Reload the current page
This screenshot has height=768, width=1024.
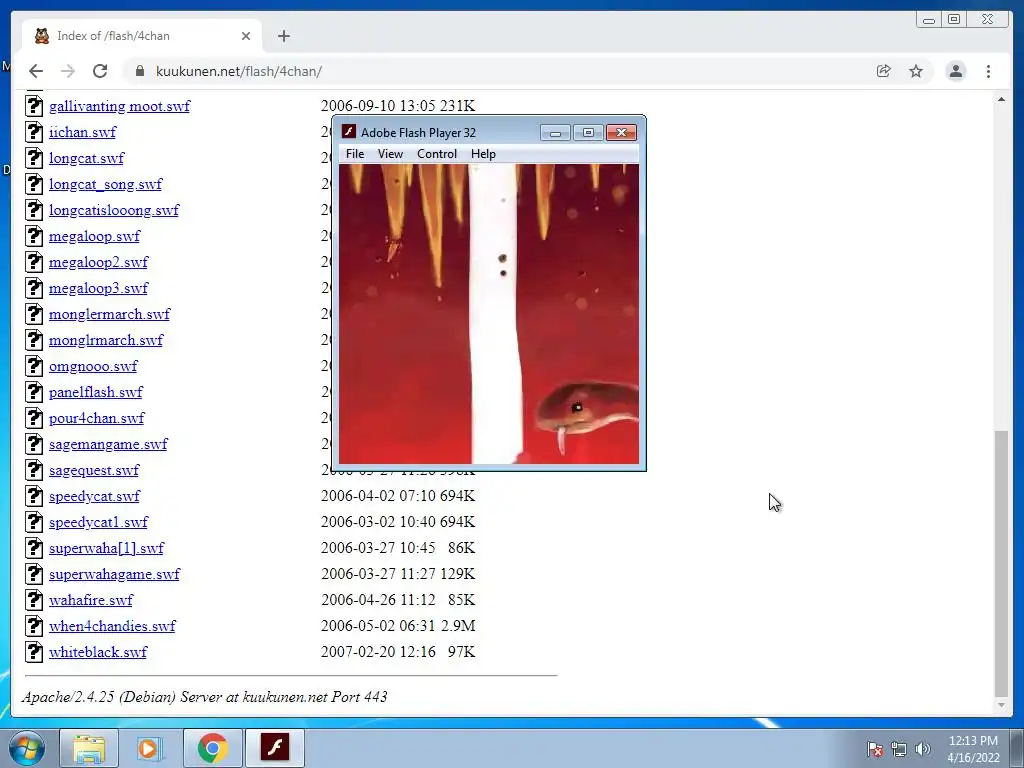pyautogui.click(x=100, y=71)
